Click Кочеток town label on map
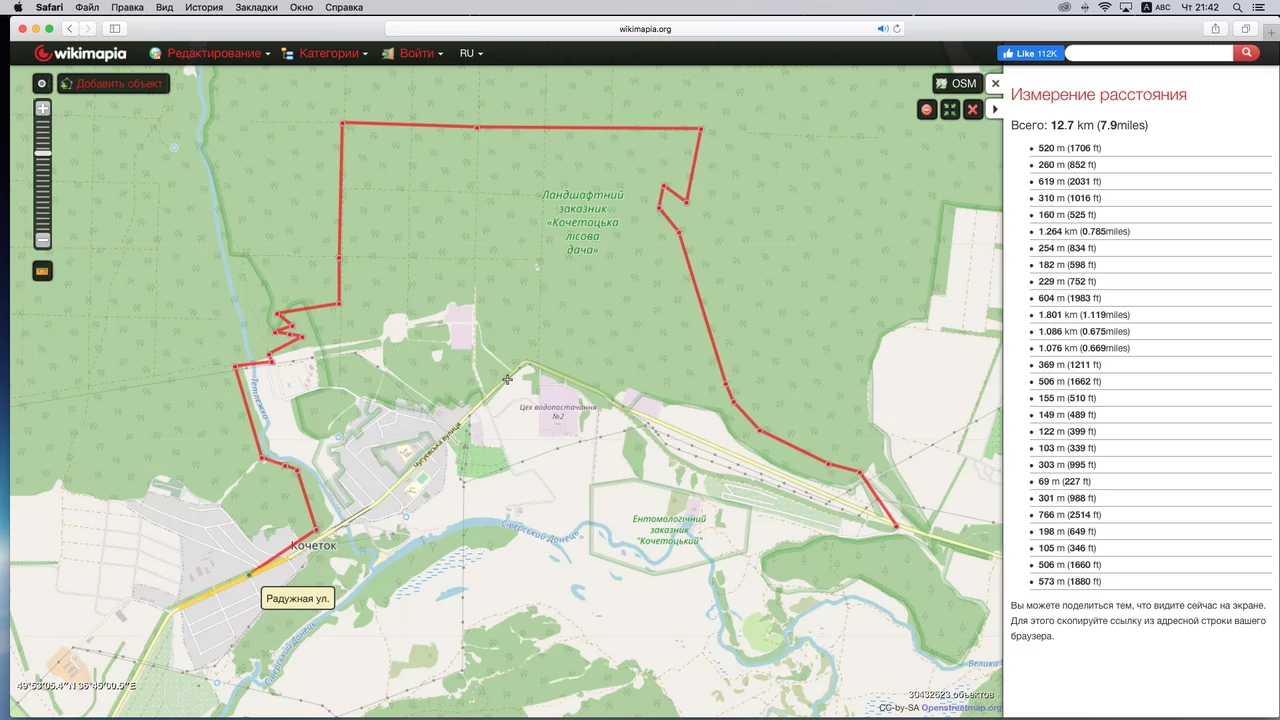Image resolution: width=1280 pixels, height=720 pixels. pyautogui.click(x=313, y=546)
